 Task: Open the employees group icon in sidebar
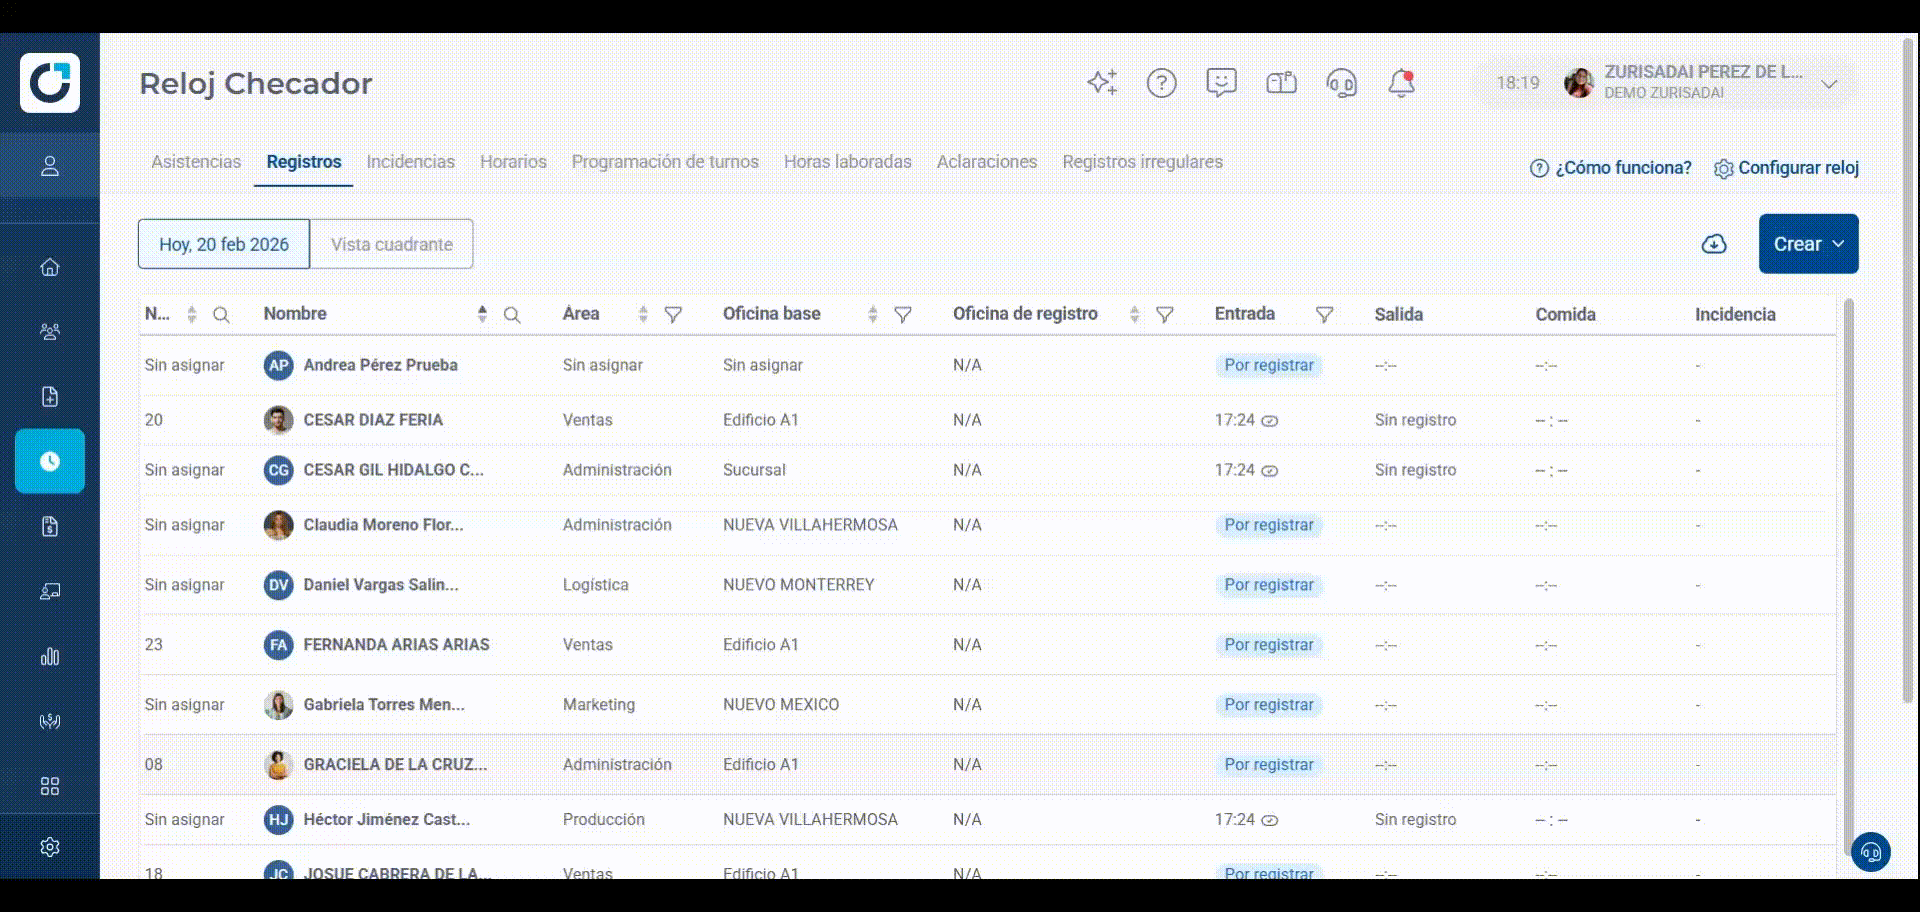click(50, 331)
